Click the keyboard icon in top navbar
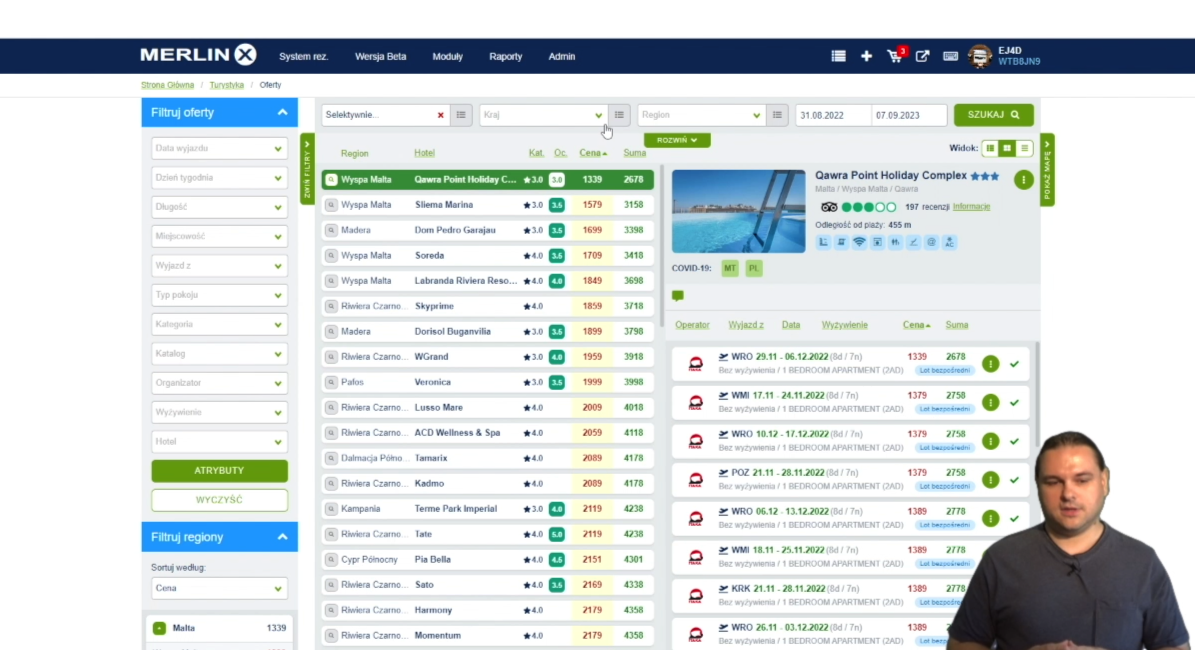 (950, 56)
